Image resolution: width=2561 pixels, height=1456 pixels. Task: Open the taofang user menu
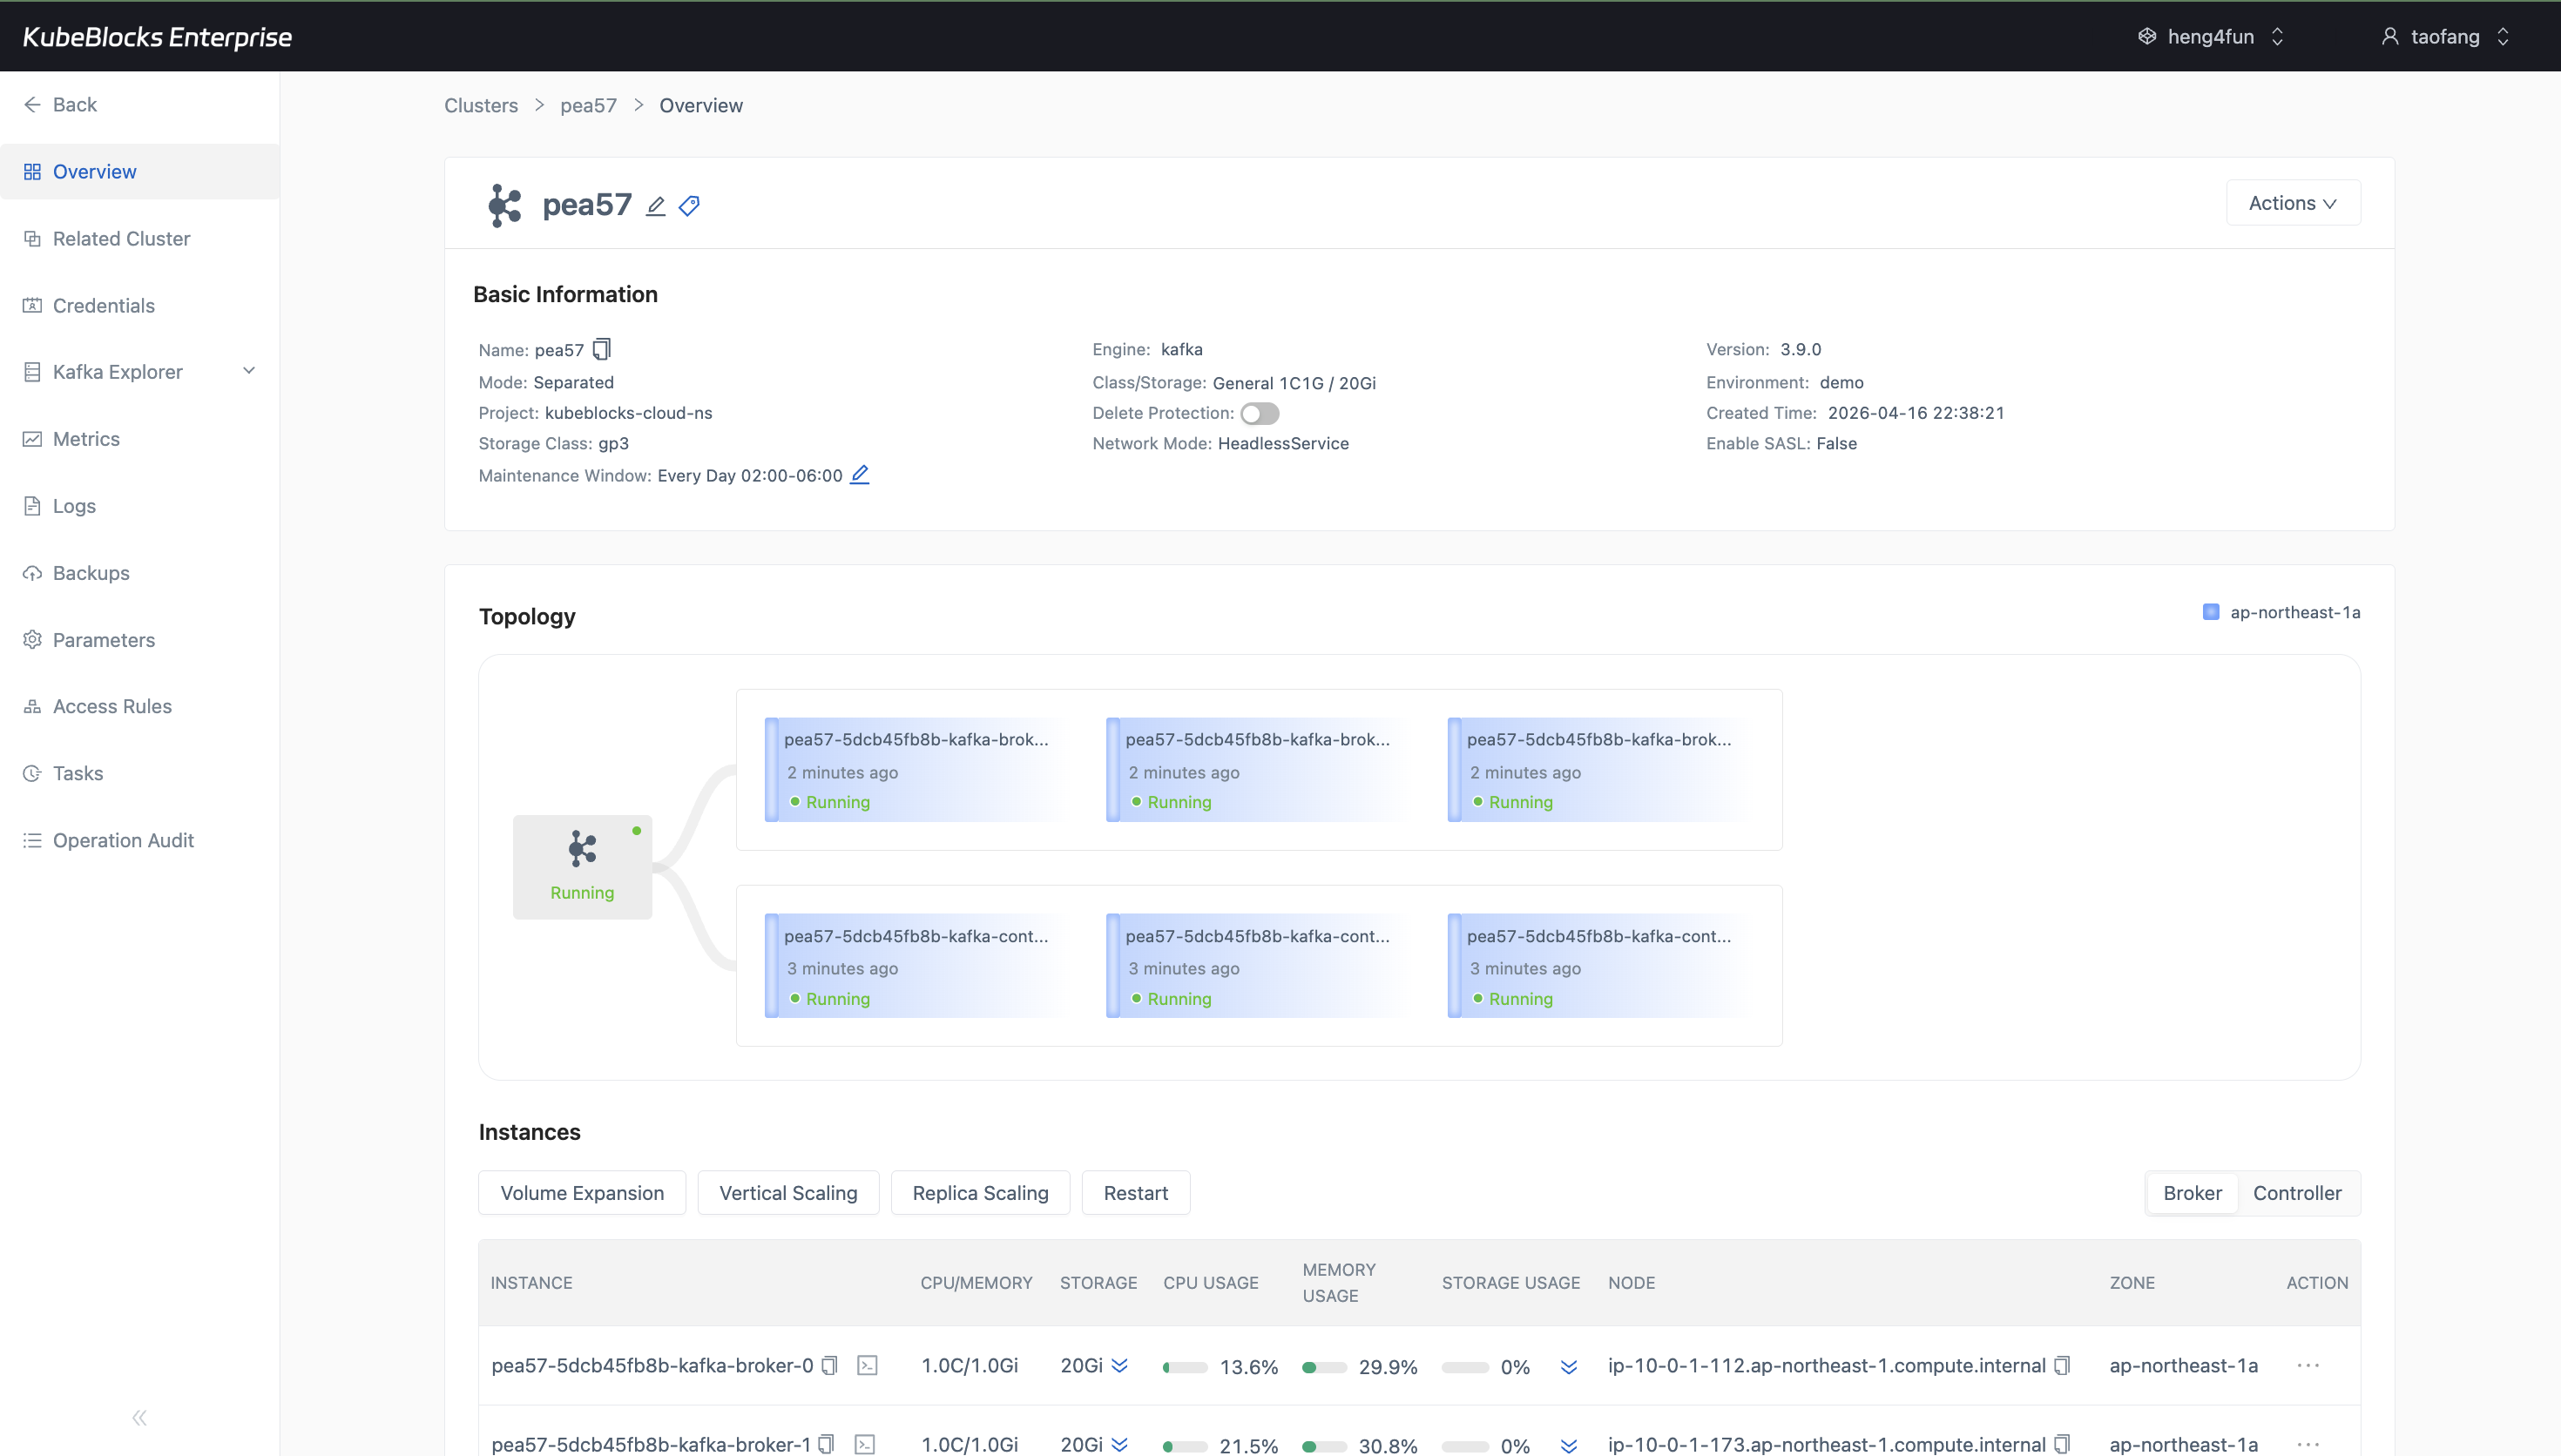[x=2445, y=37]
